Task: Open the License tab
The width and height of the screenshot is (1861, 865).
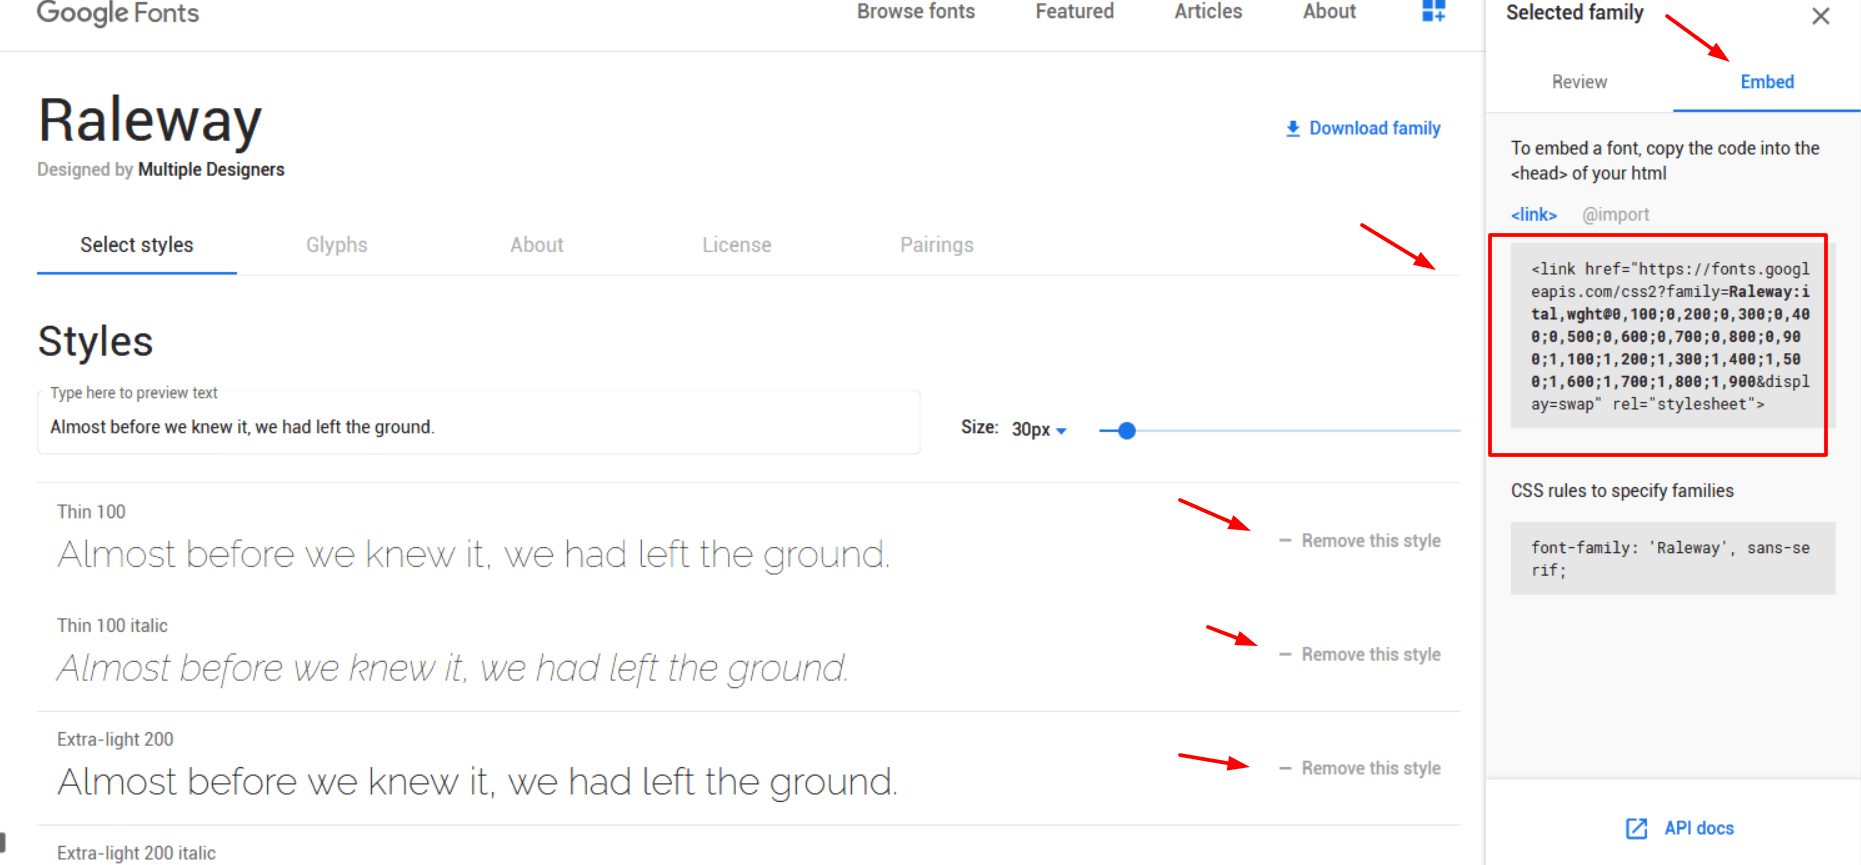Action: 737,245
